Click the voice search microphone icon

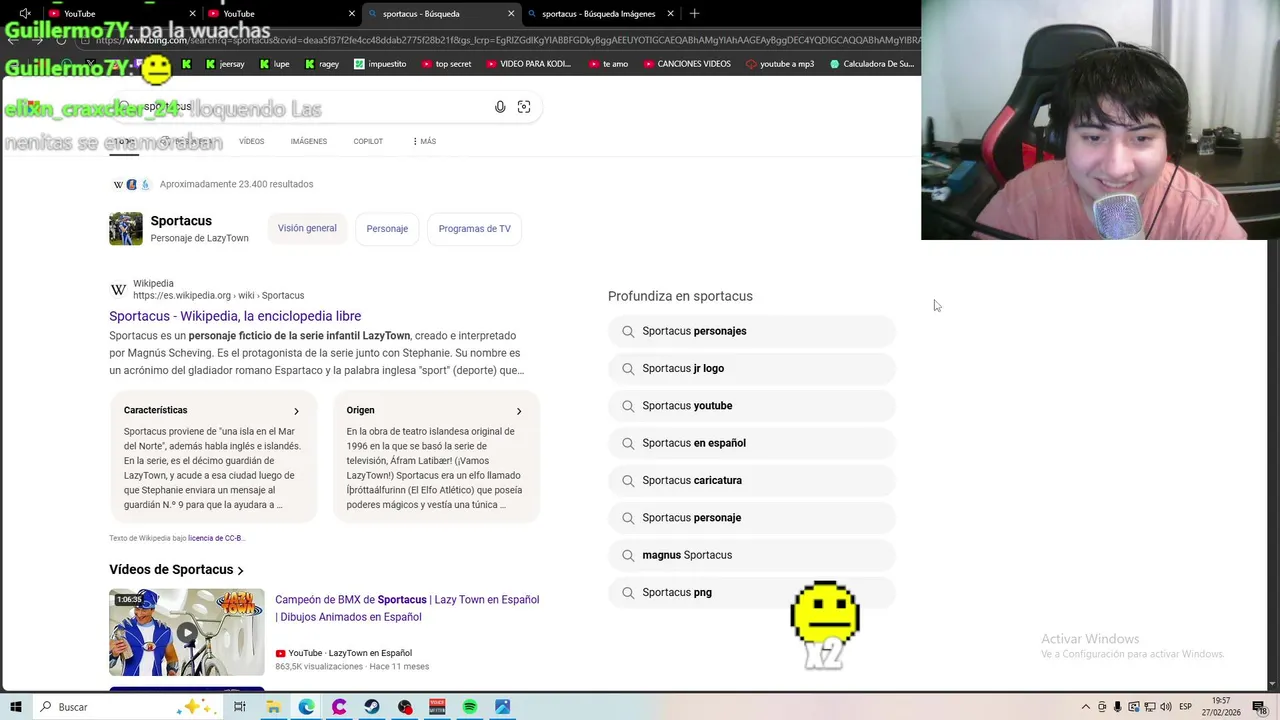click(x=500, y=107)
